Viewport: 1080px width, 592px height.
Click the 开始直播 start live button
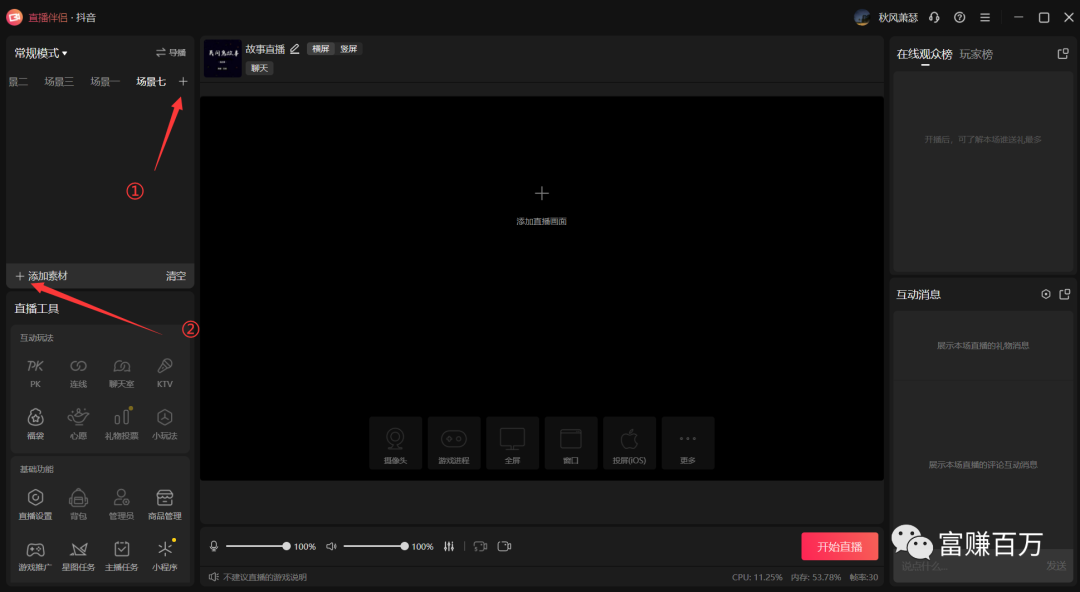(x=839, y=546)
